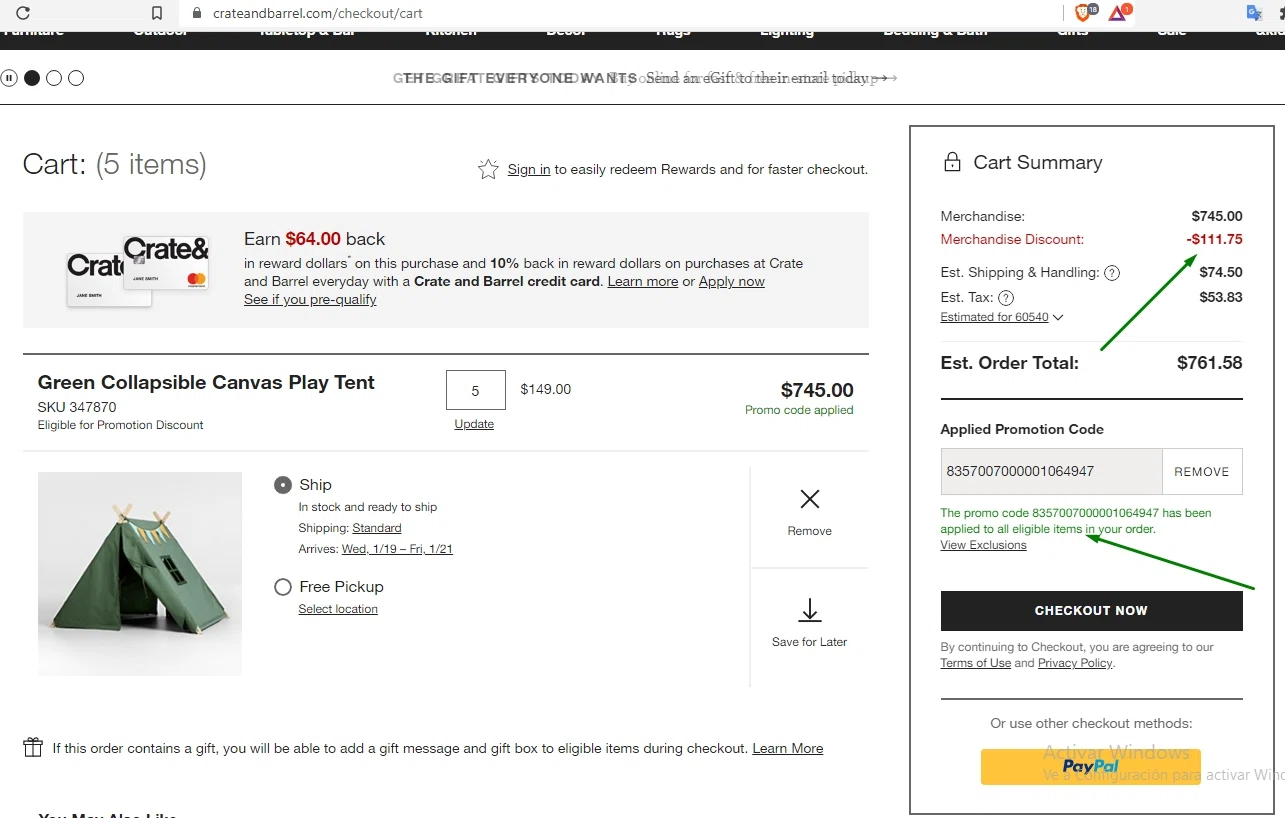Remove the play tent using the X icon
The width and height of the screenshot is (1285, 818).
click(x=810, y=499)
